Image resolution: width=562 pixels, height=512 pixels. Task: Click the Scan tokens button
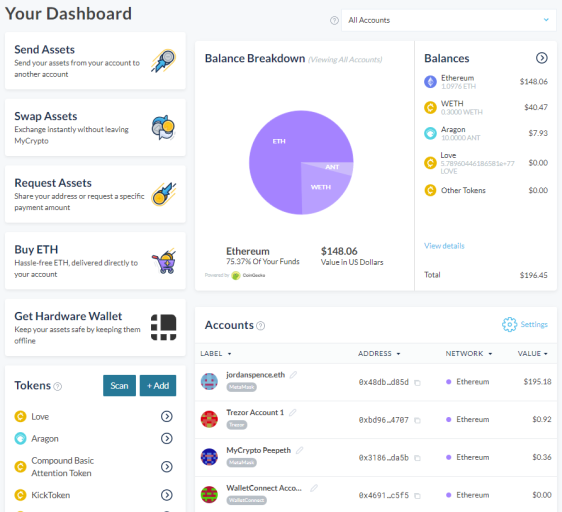[119, 385]
